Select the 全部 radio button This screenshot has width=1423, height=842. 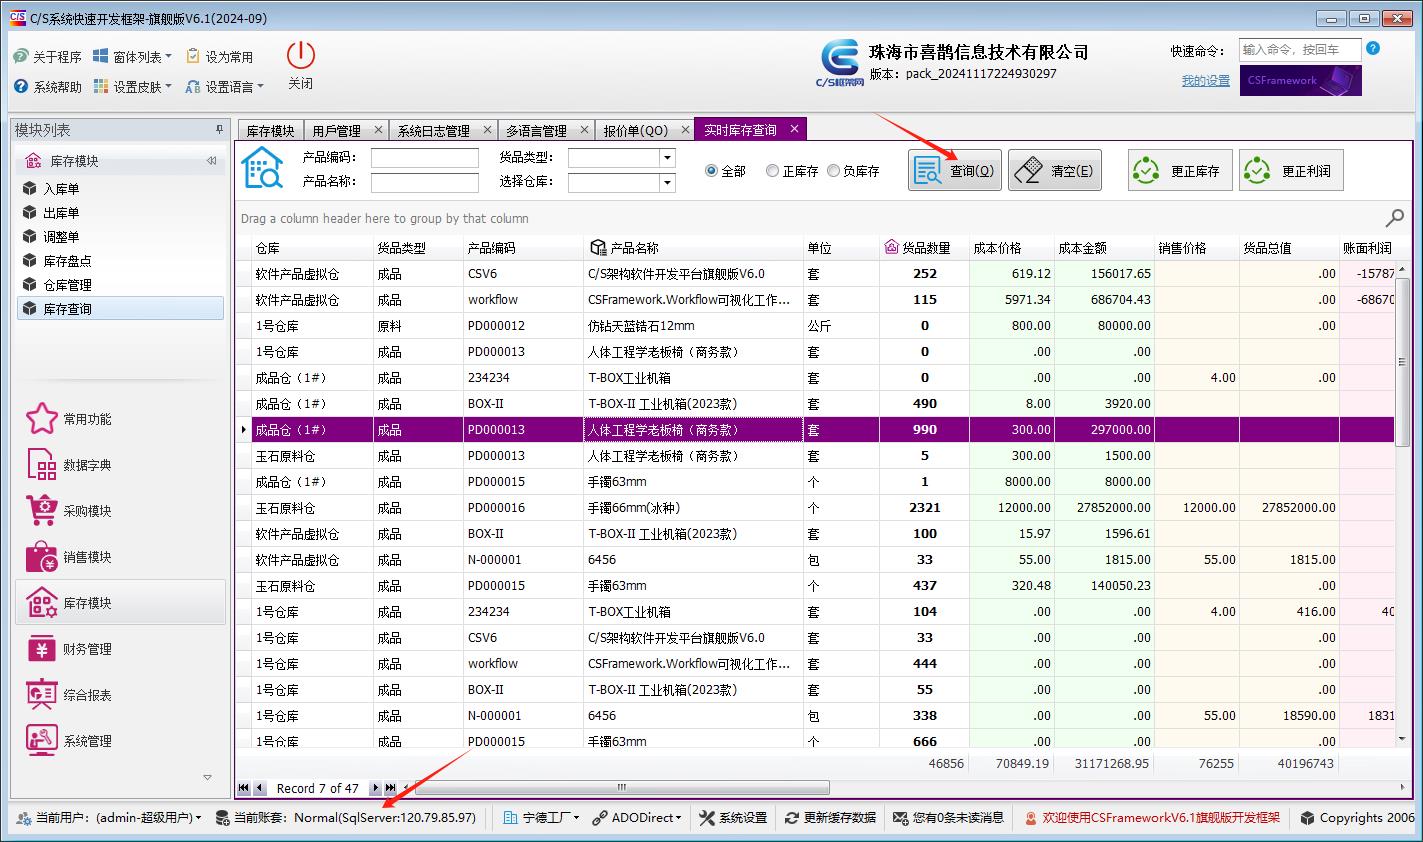712,171
